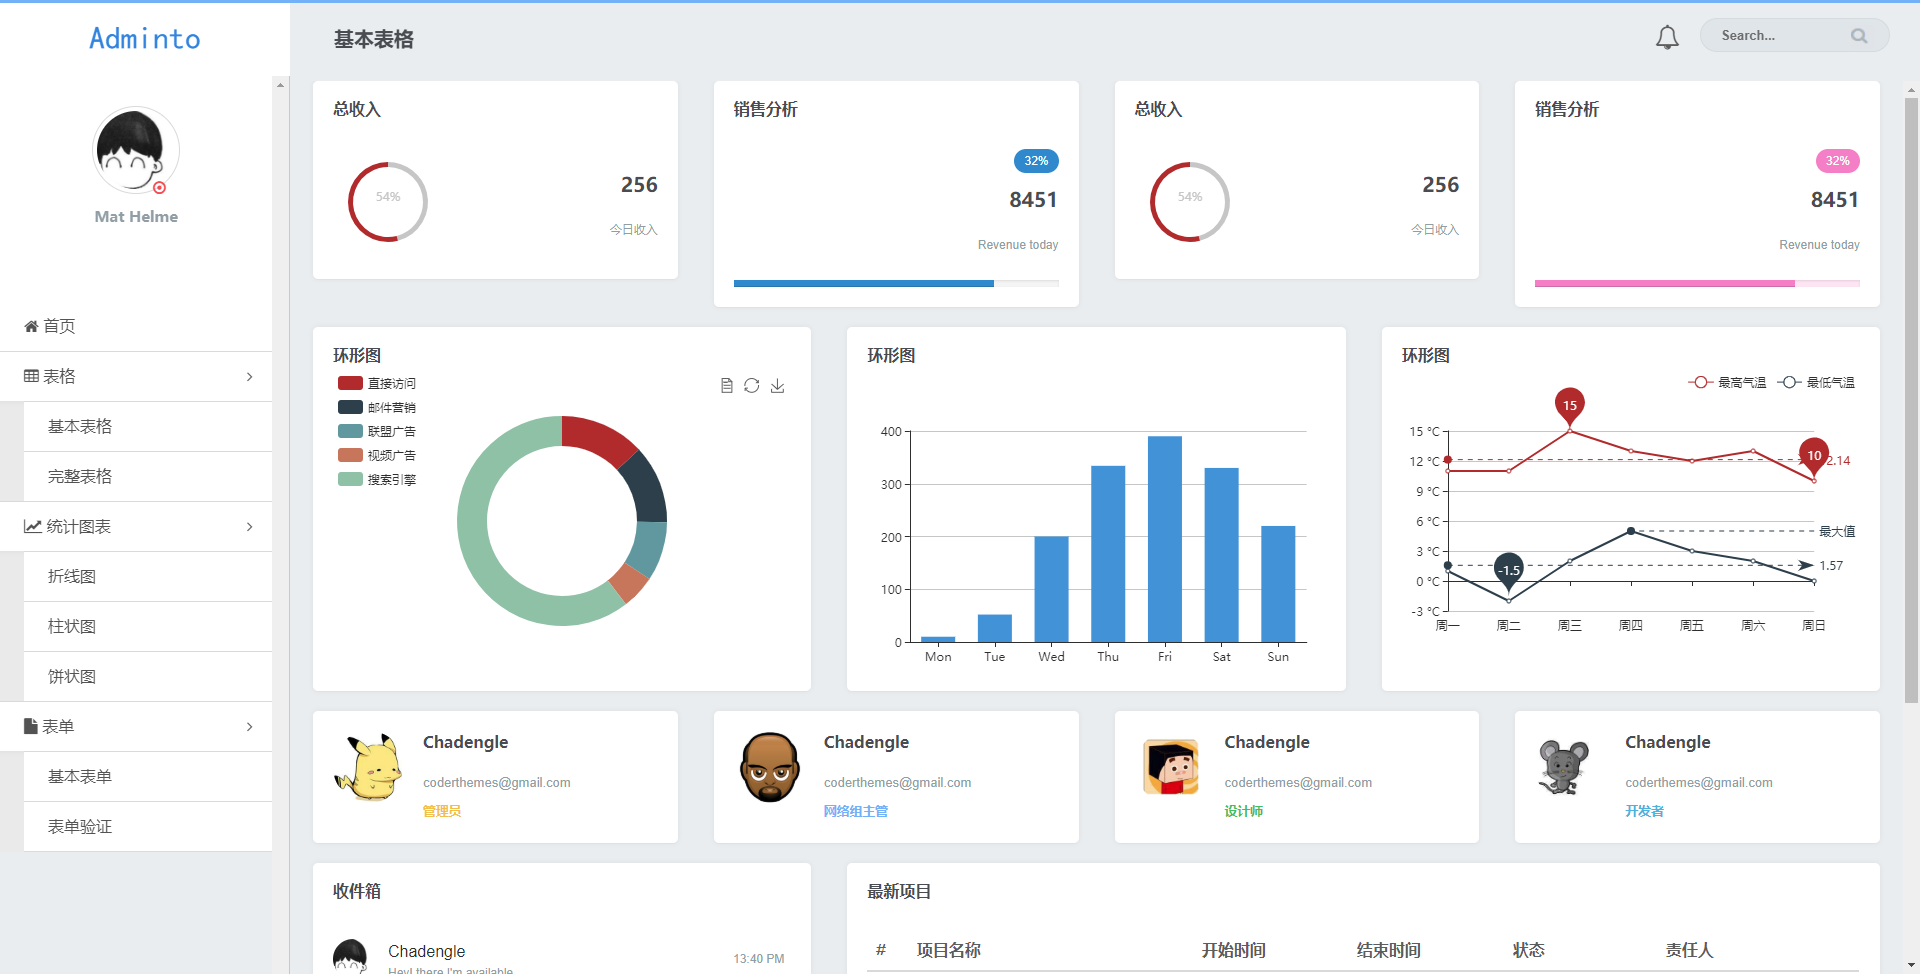This screenshot has width=1920, height=974.
Task: Click the page vertical scrollbar
Action: click(1911, 400)
